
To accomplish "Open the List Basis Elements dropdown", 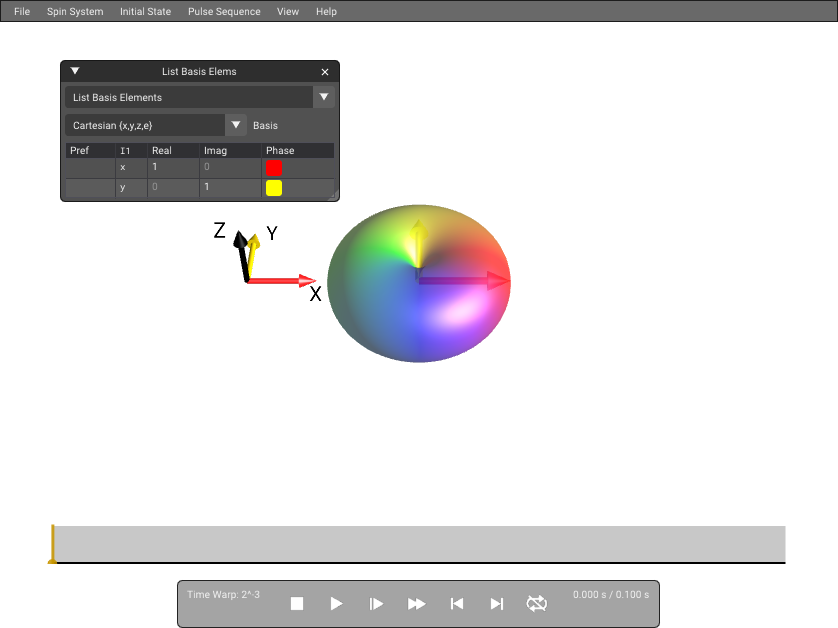I will (323, 97).
